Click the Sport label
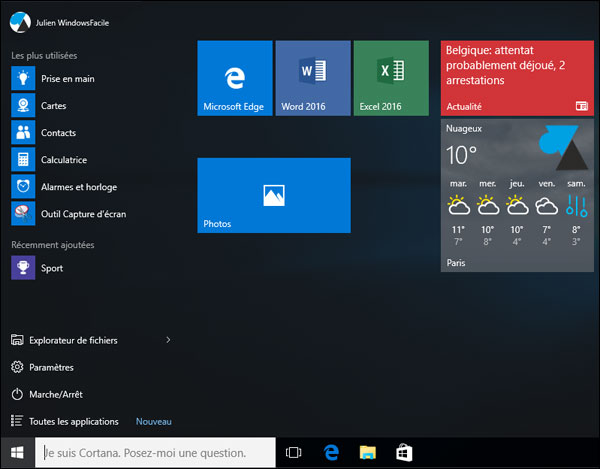This screenshot has height=469, width=600. [x=52, y=268]
